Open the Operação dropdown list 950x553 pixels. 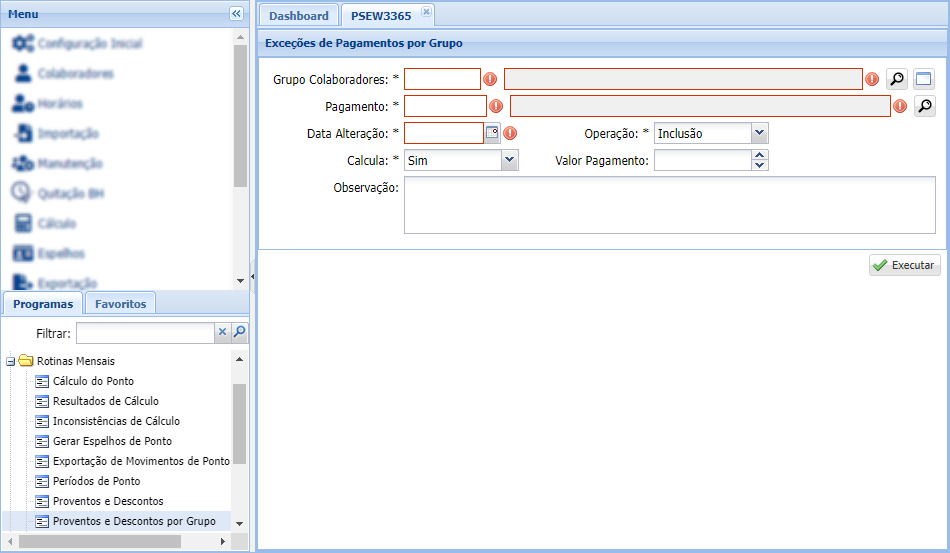tap(759, 133)
